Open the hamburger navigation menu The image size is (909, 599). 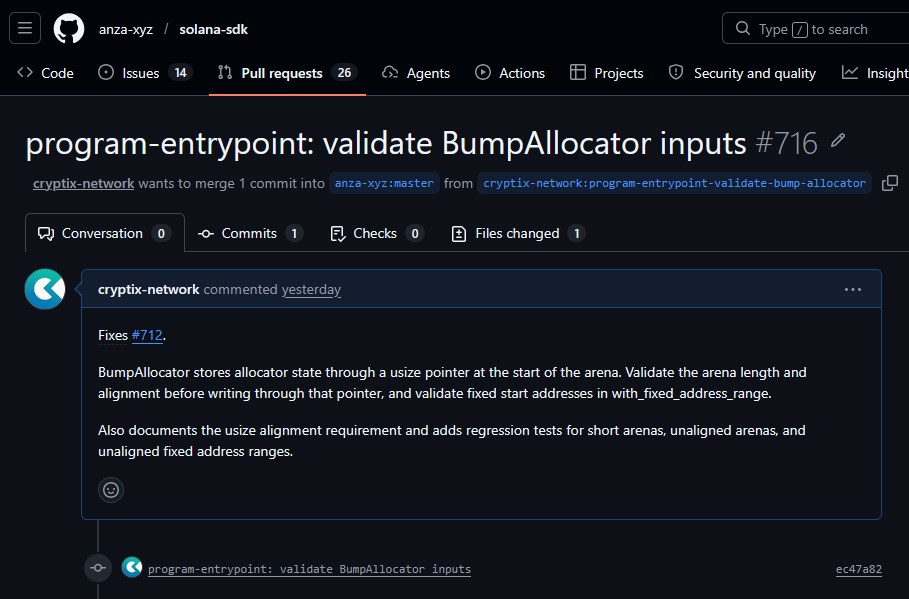[25, 28]
